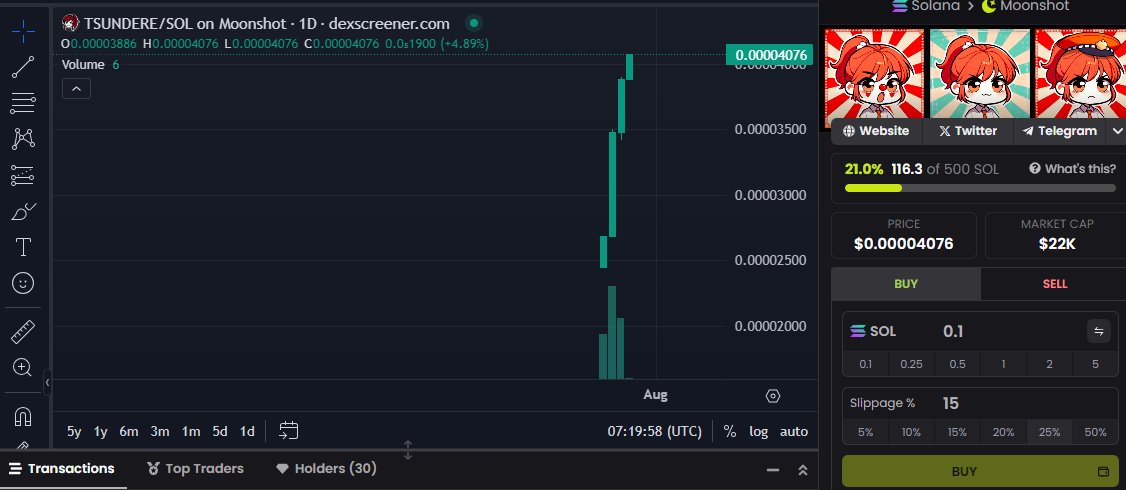Collapse the Volume indicator legend

pyautogui.click(x=76, y=89)
